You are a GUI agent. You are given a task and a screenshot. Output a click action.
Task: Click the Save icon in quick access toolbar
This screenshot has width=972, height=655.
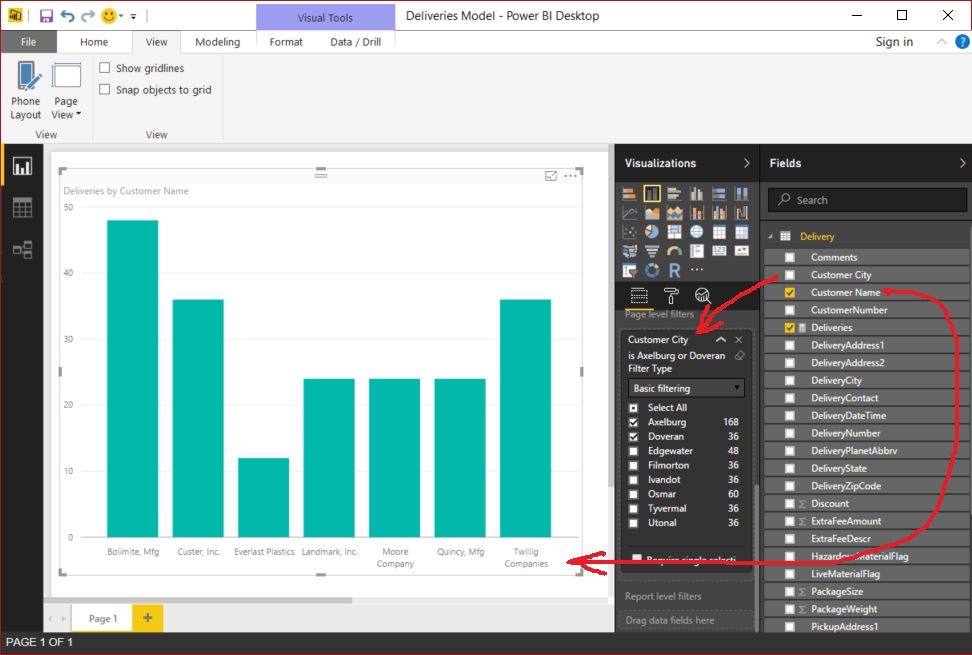(46, 15)
